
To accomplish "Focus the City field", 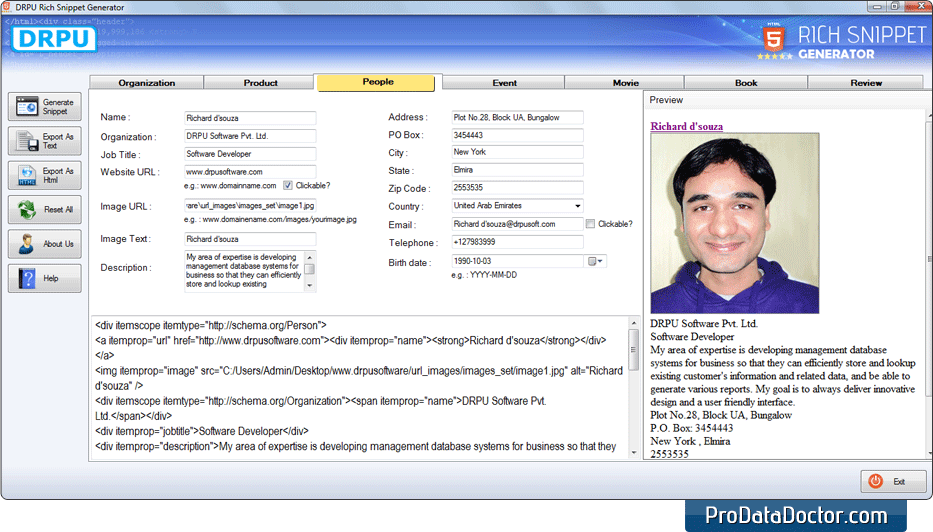I will tap(517, 152).
